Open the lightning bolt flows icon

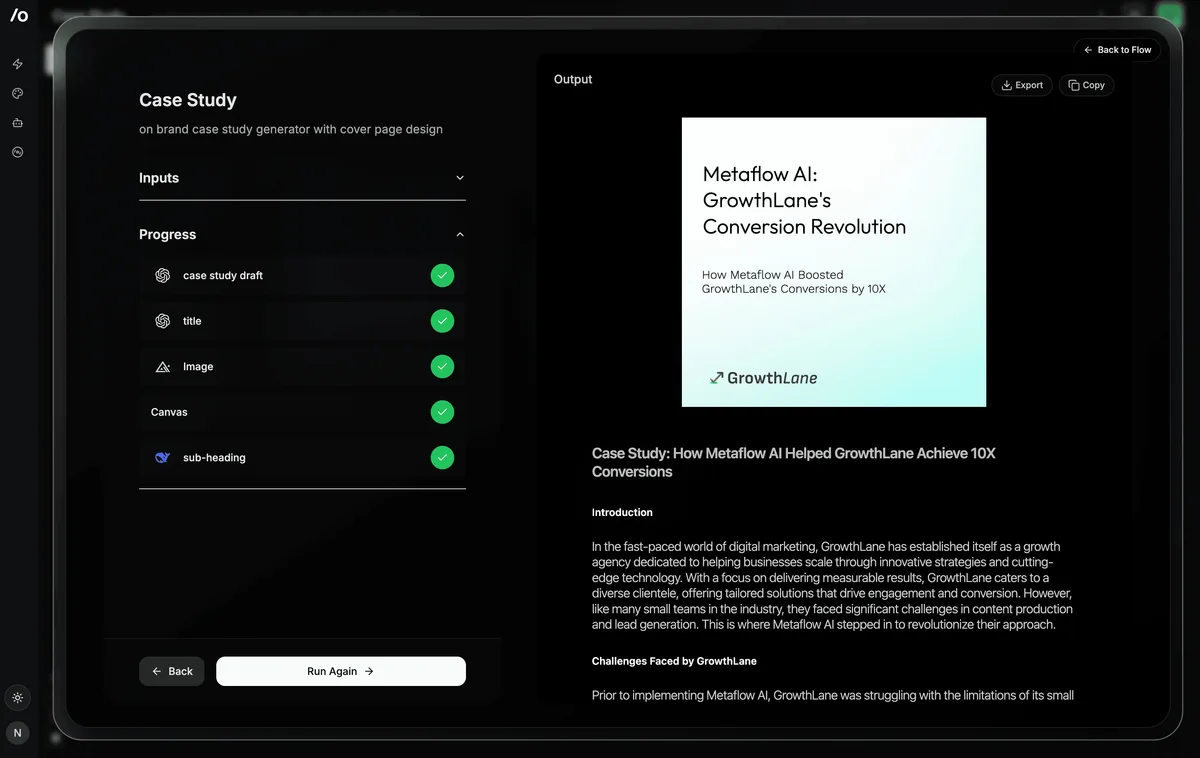(17, 64)
